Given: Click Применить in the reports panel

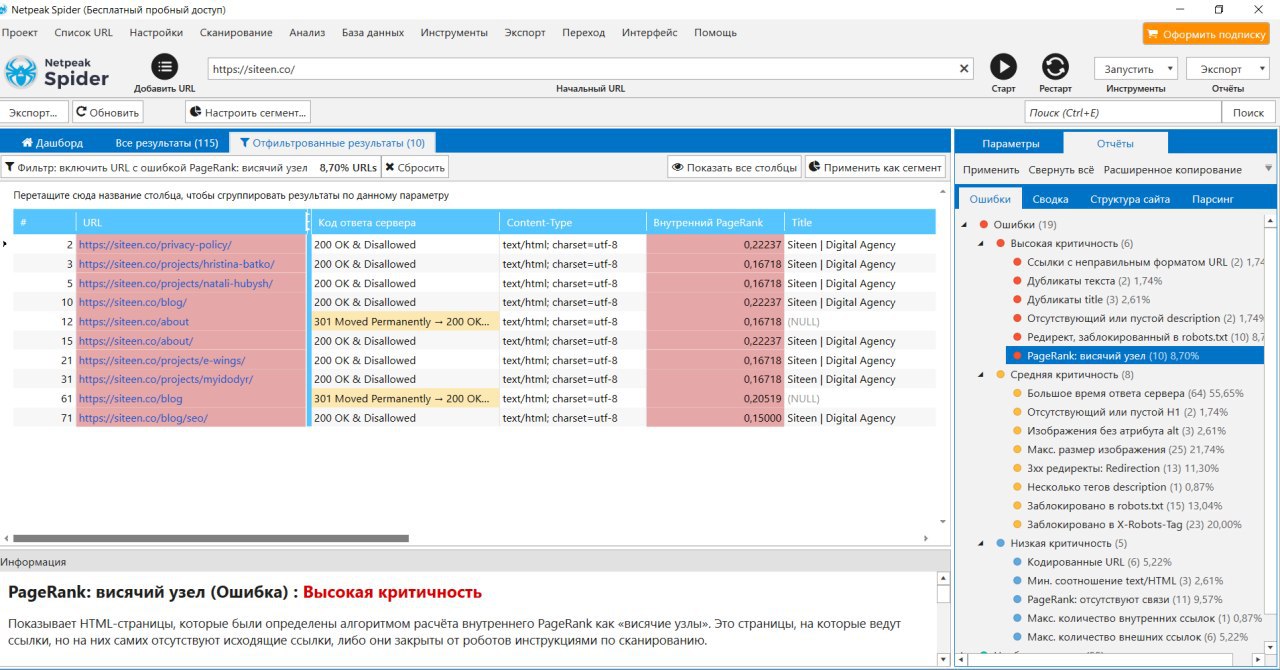Looking at the screenshot, I should (x=991, y=169).
